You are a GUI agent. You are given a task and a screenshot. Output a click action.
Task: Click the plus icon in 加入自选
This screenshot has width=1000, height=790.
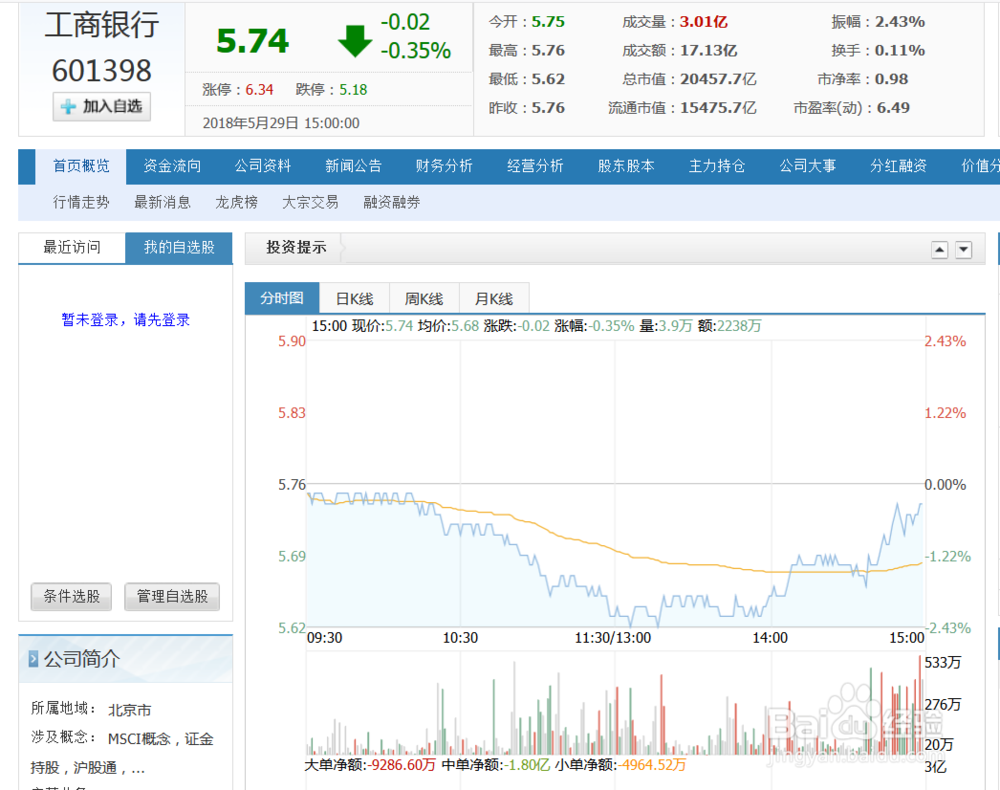[68, 107]
